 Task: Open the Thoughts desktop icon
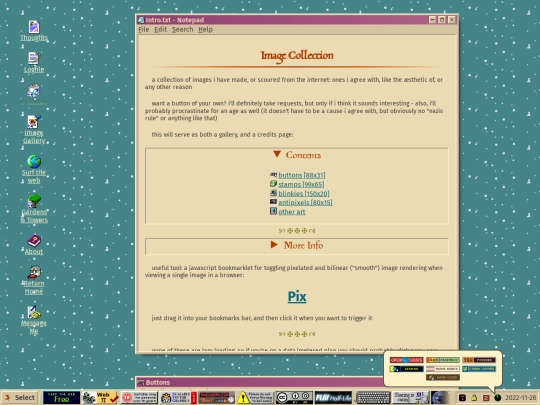click(34, 31)
